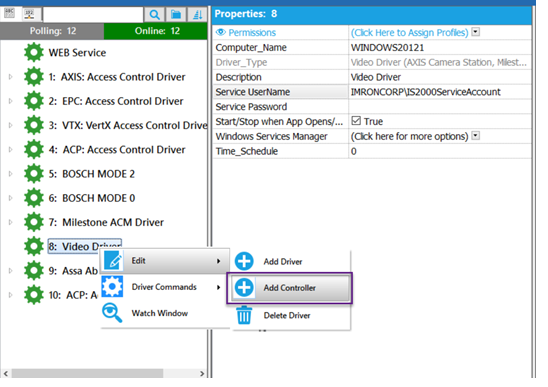Click the plus icon beside Add Driver
The height and width of the screenshot is (387, 548).
(x=244, y=261)
